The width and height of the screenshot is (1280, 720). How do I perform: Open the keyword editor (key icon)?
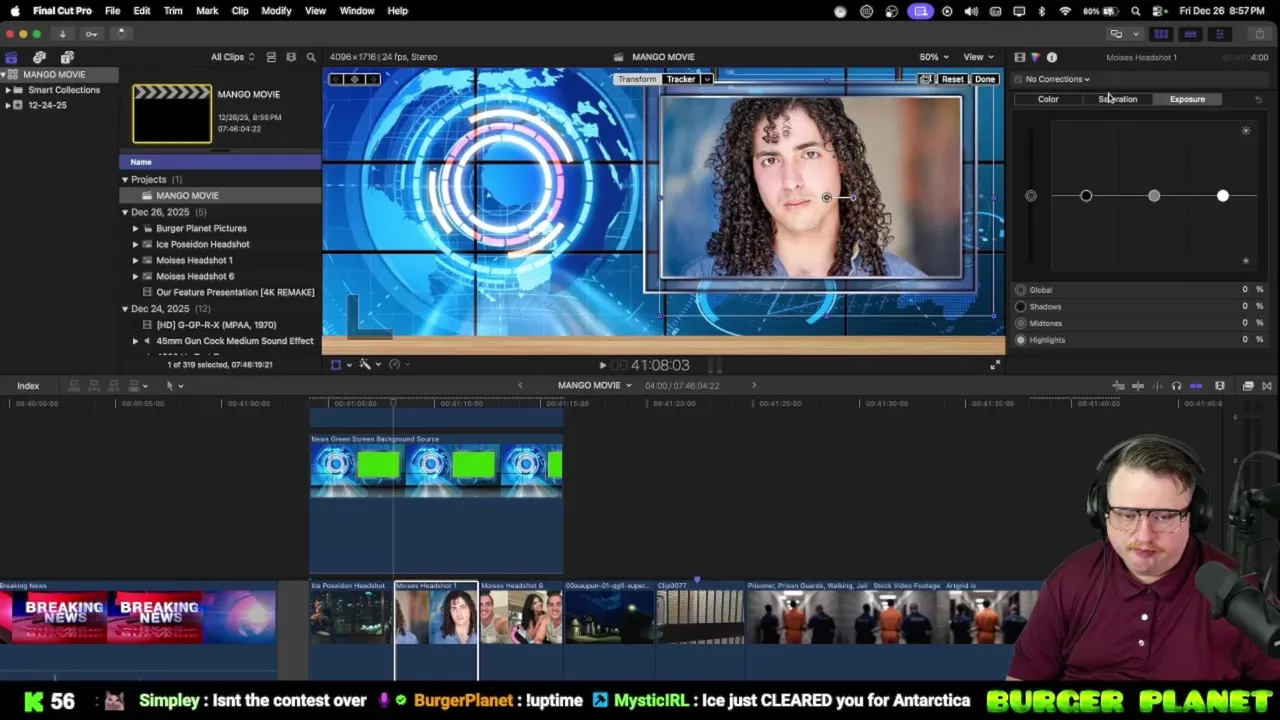[91, 34]
